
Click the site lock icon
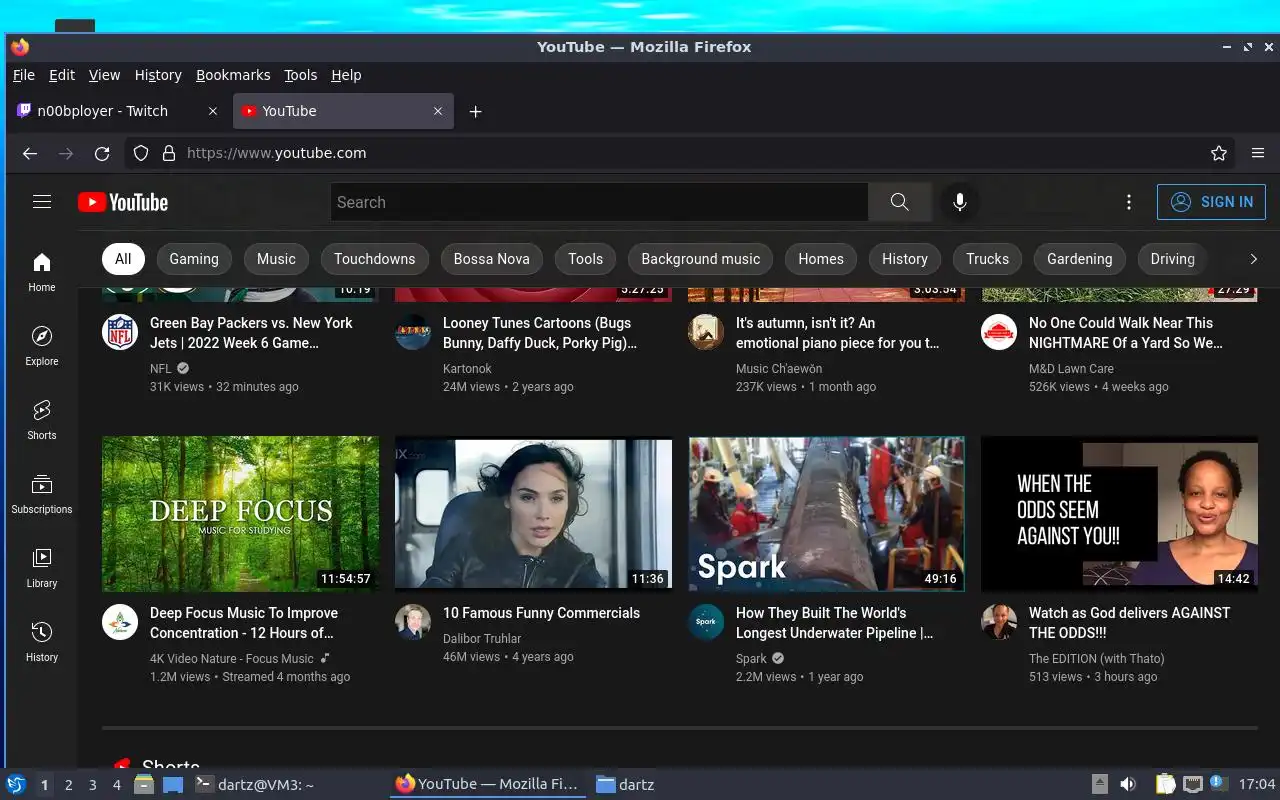pos(169,153)
